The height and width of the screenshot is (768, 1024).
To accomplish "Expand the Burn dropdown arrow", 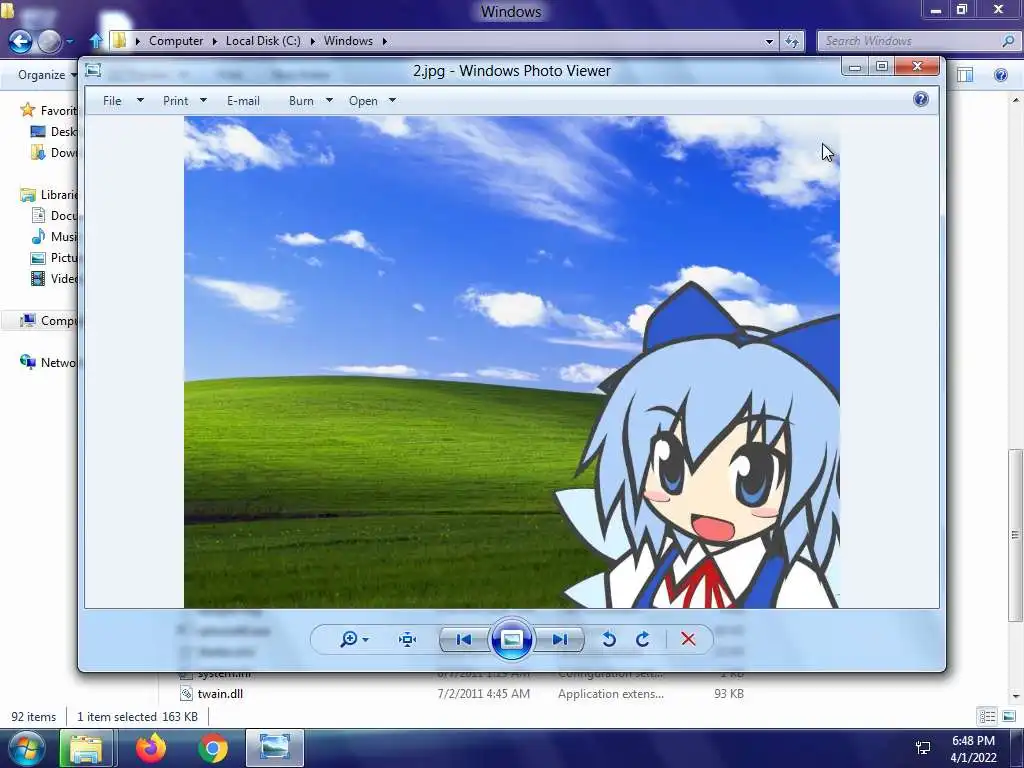I will (329, 101).
